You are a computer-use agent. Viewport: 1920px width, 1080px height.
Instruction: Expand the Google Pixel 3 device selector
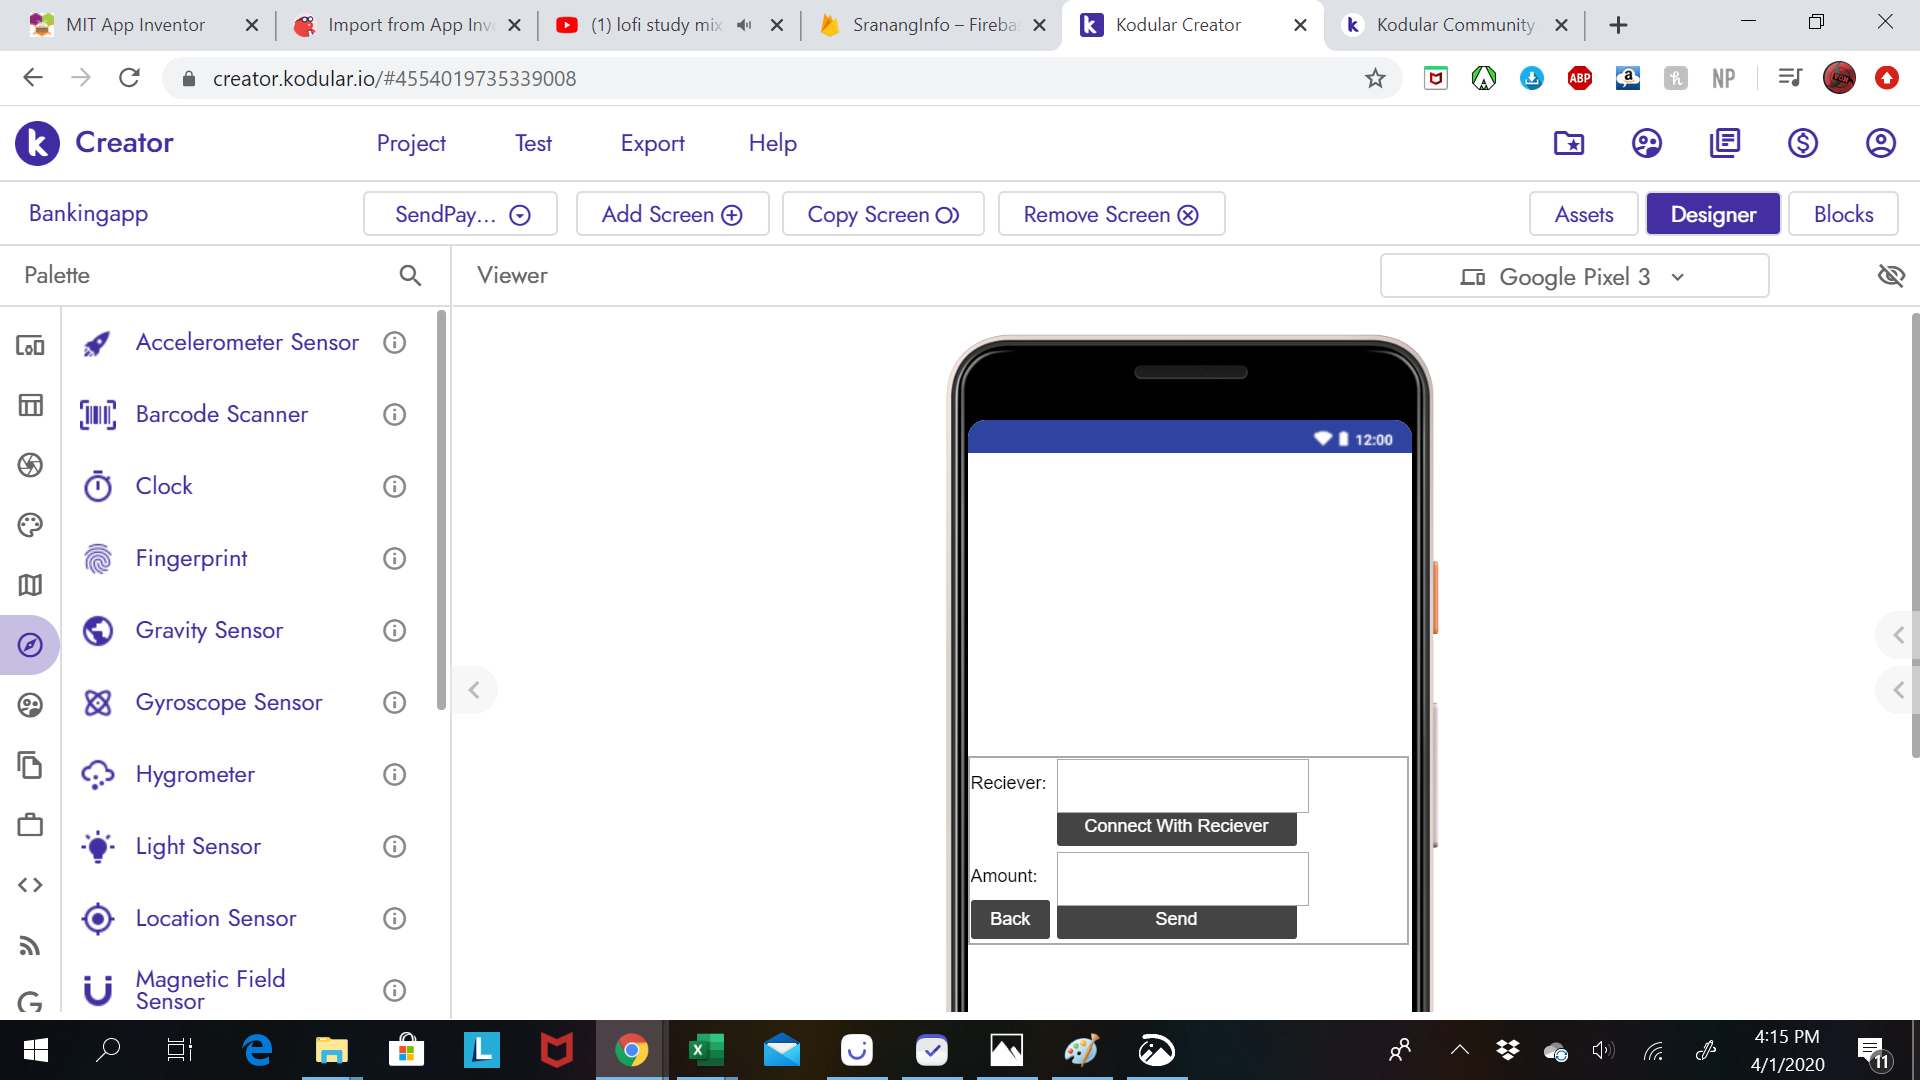1574,276
